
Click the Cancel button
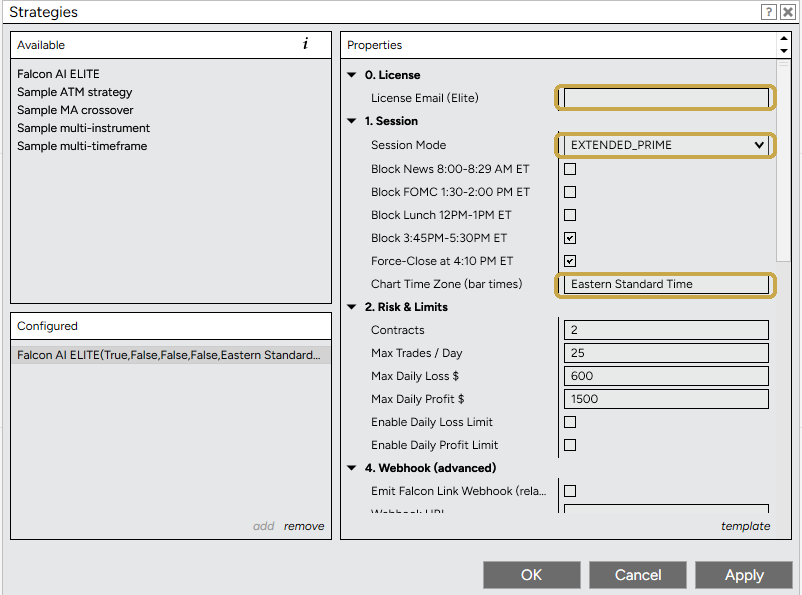tap(638, 575)
